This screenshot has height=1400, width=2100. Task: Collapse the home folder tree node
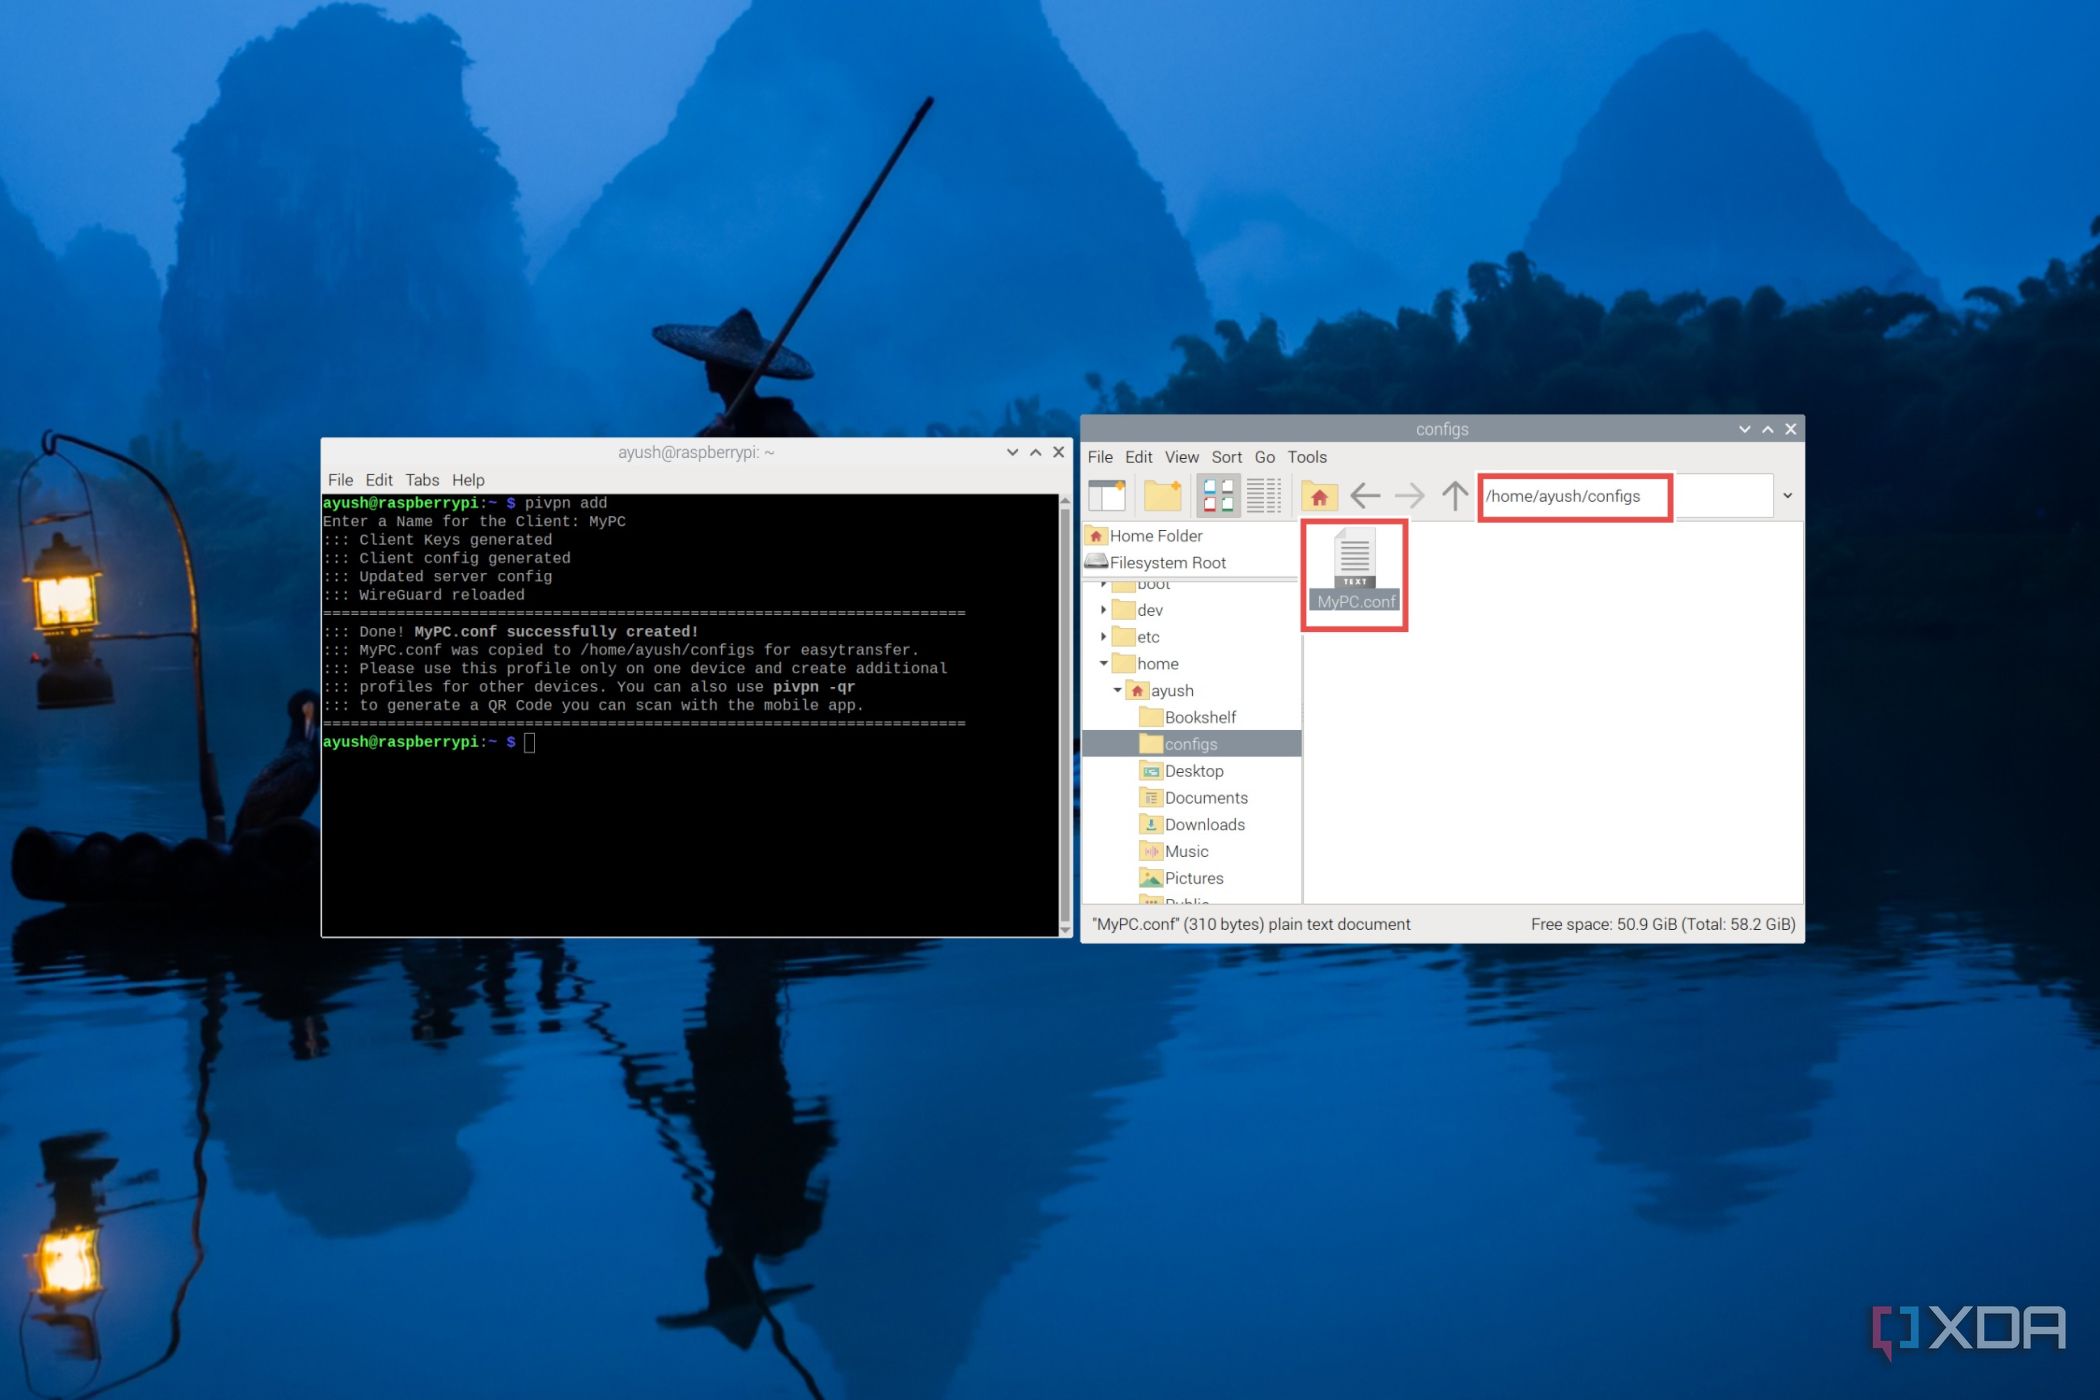[1103, 663]
